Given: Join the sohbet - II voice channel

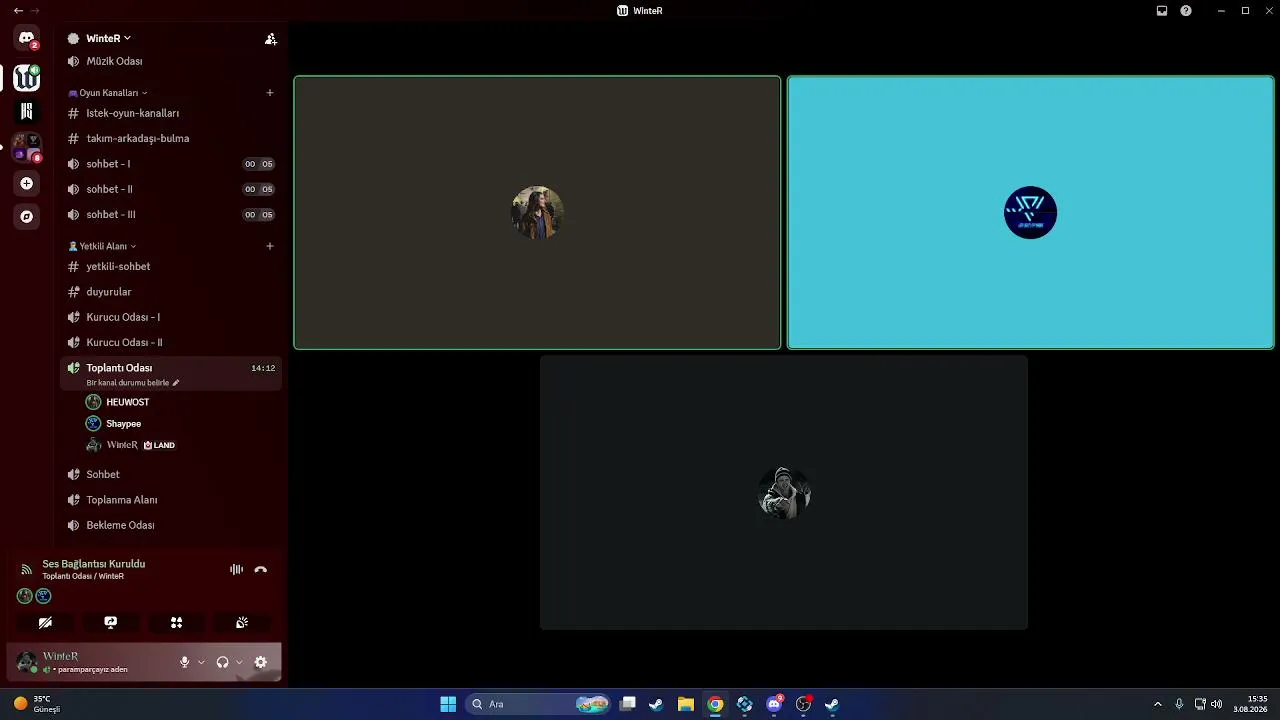Looking at the screenshot, I should click(170, 189).
